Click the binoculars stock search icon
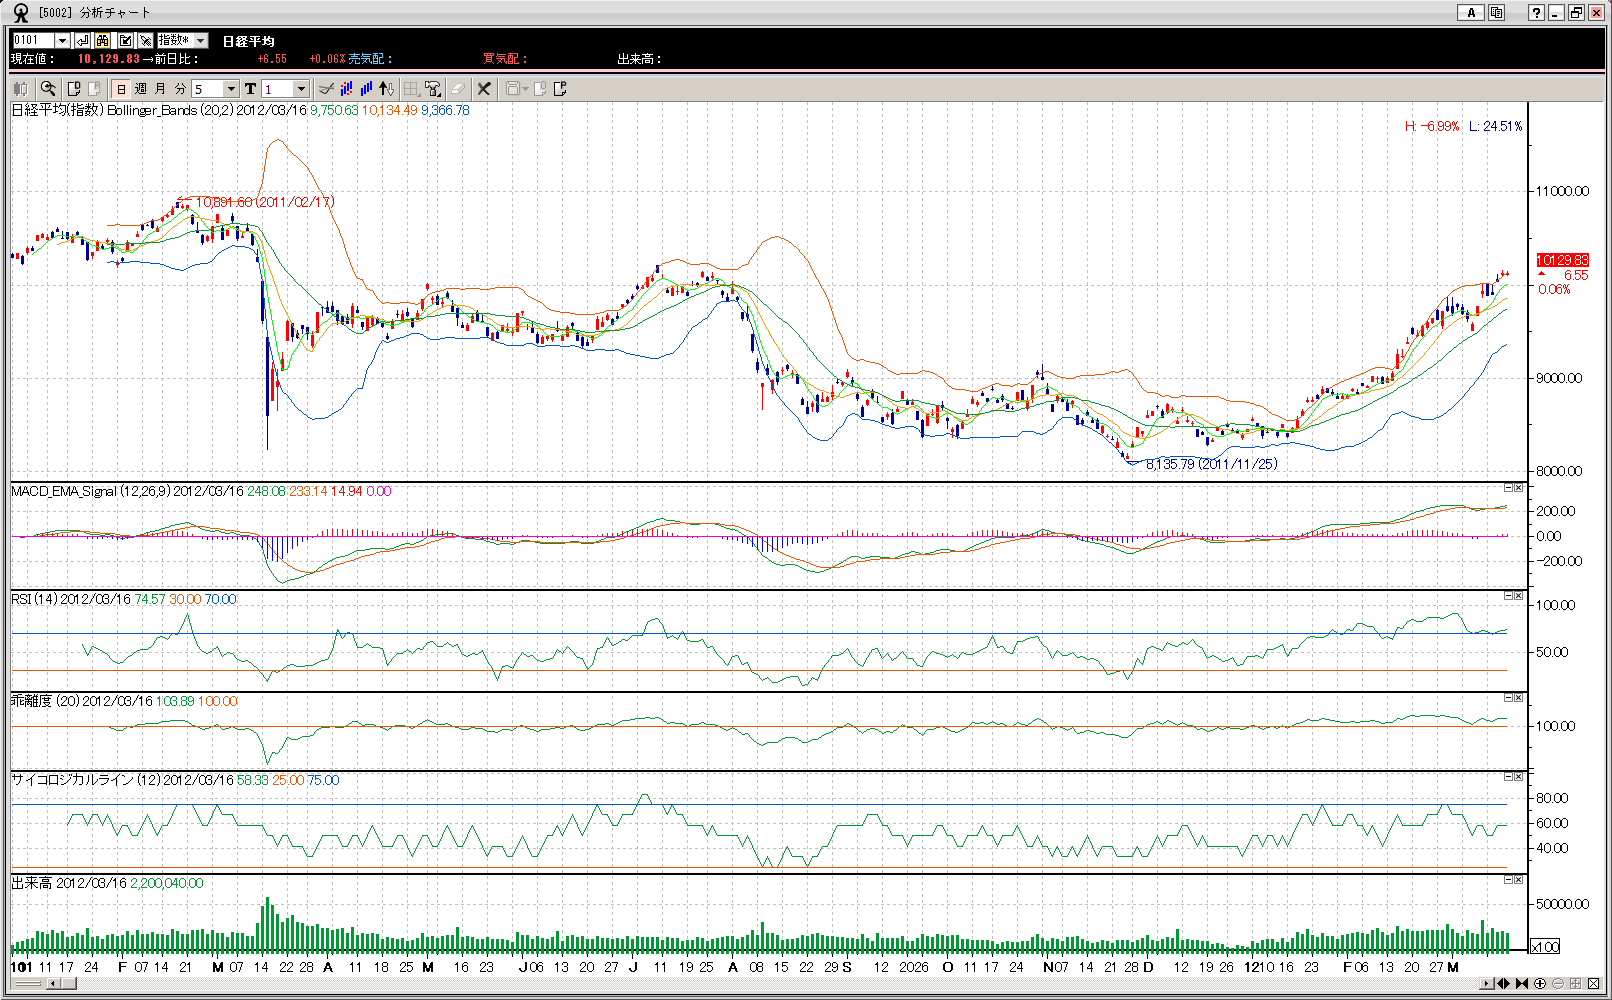The image size is (1612, 1000). (x=103, y=40)
